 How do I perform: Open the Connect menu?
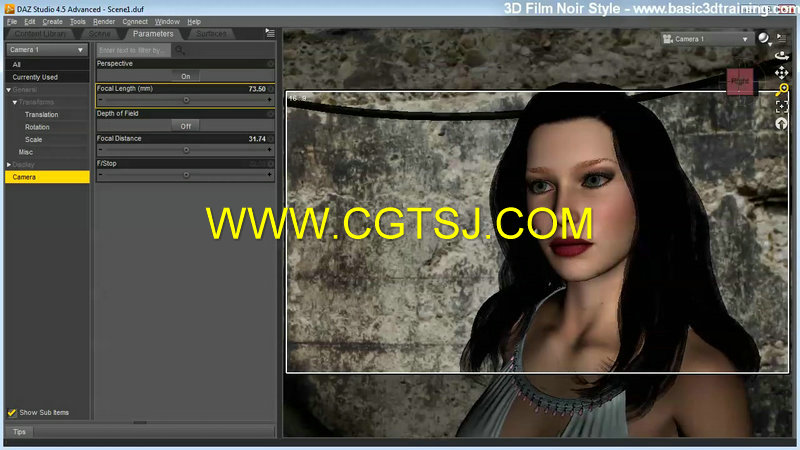coord(135,21)
